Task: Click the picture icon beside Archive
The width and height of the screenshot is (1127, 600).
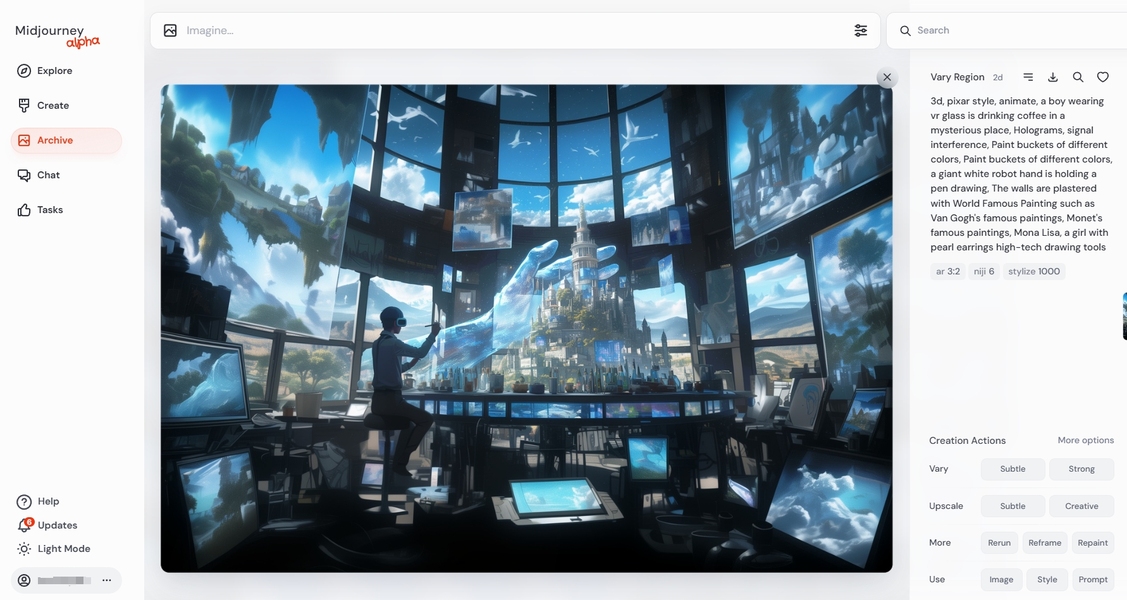Action: 24,140
